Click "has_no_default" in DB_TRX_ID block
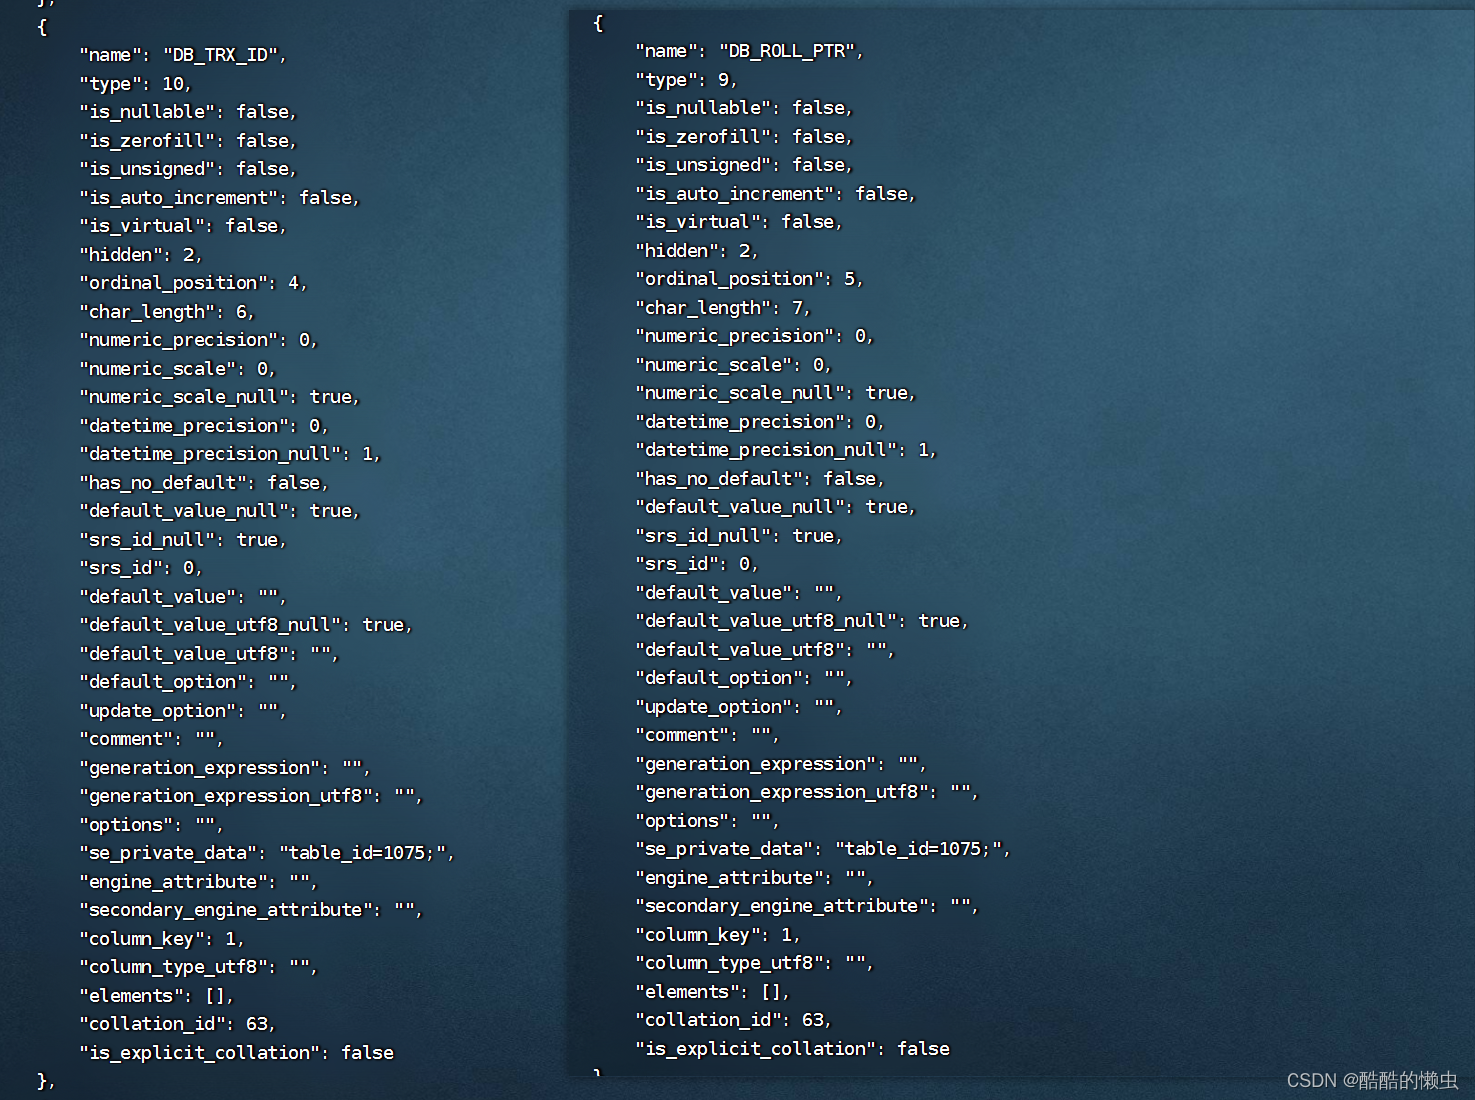 (204, 483)
